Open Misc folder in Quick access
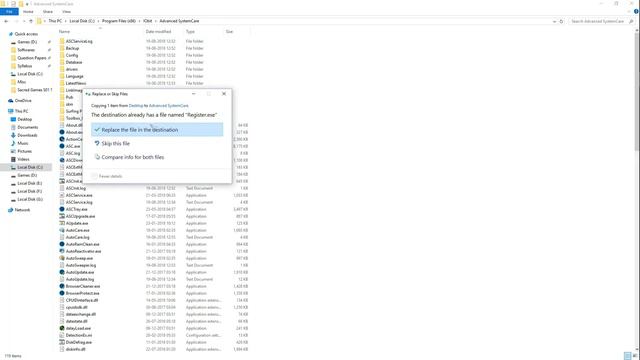 coord(21,82)
